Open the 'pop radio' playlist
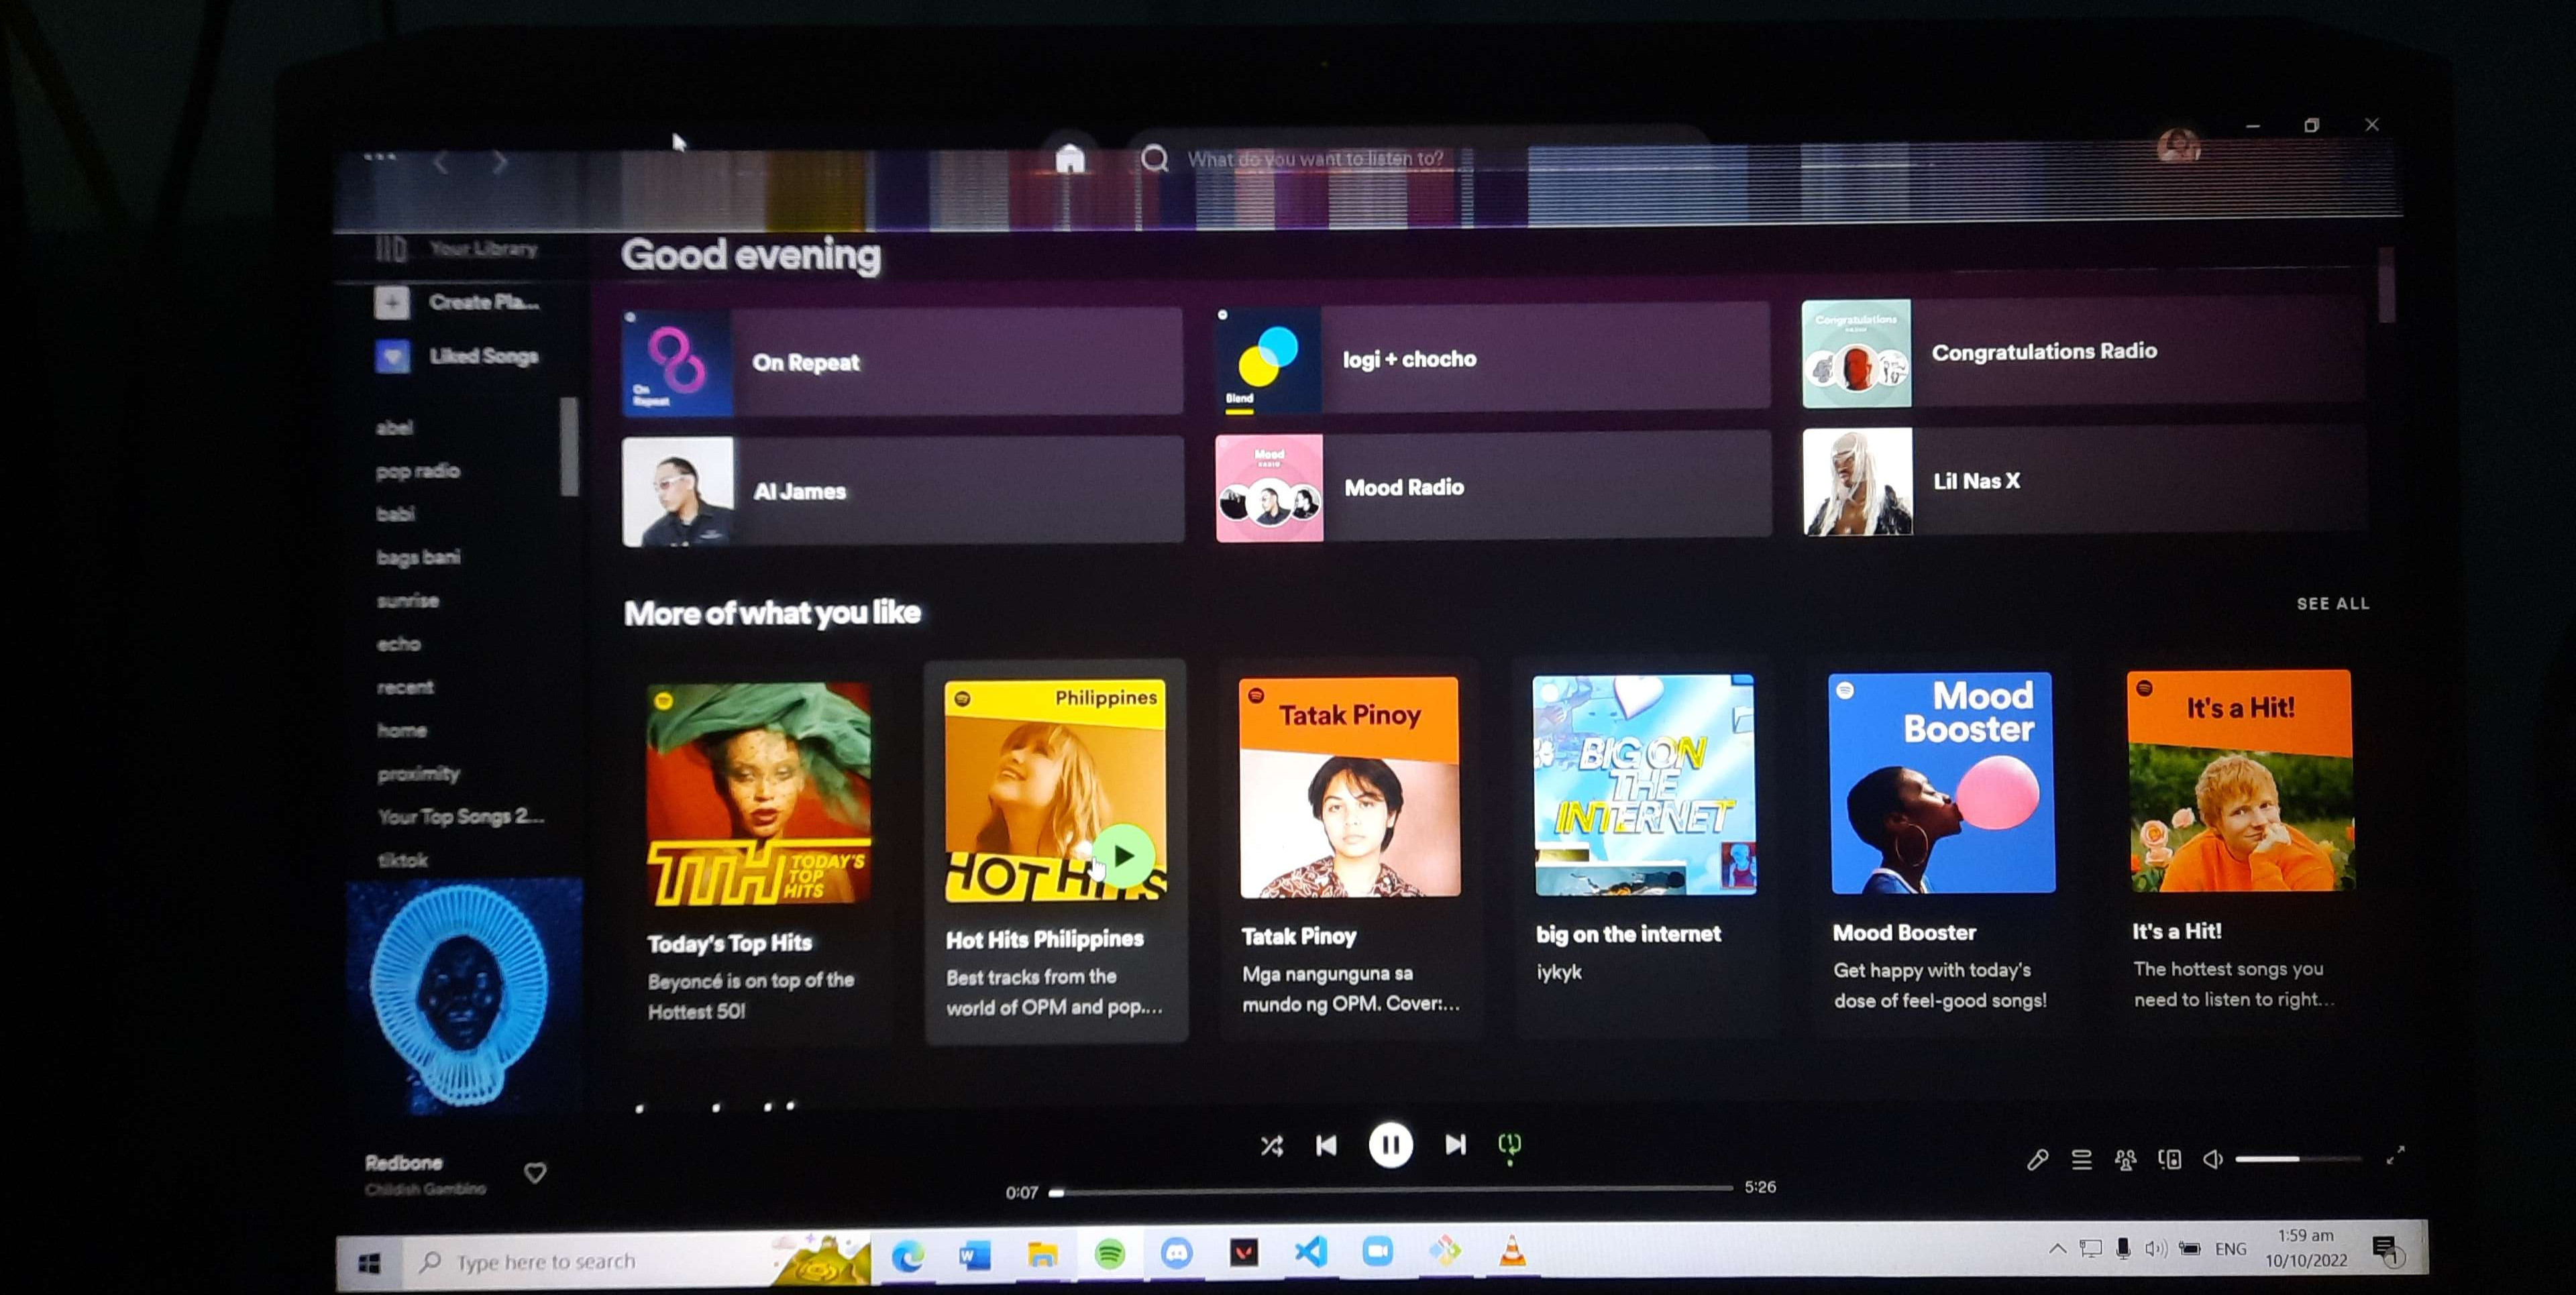This screenshot has width=2576, height=1295. (x=418, y=471)
